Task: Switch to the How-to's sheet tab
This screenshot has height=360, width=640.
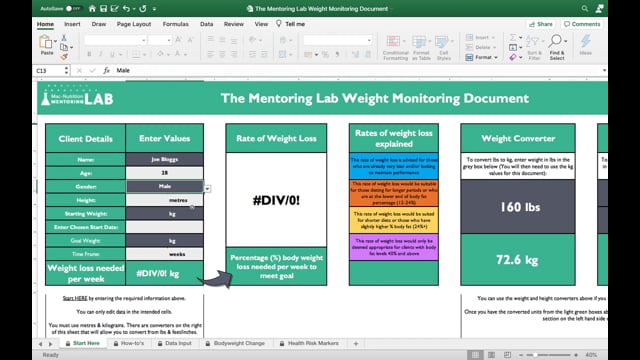Action: tap(129, 343)
